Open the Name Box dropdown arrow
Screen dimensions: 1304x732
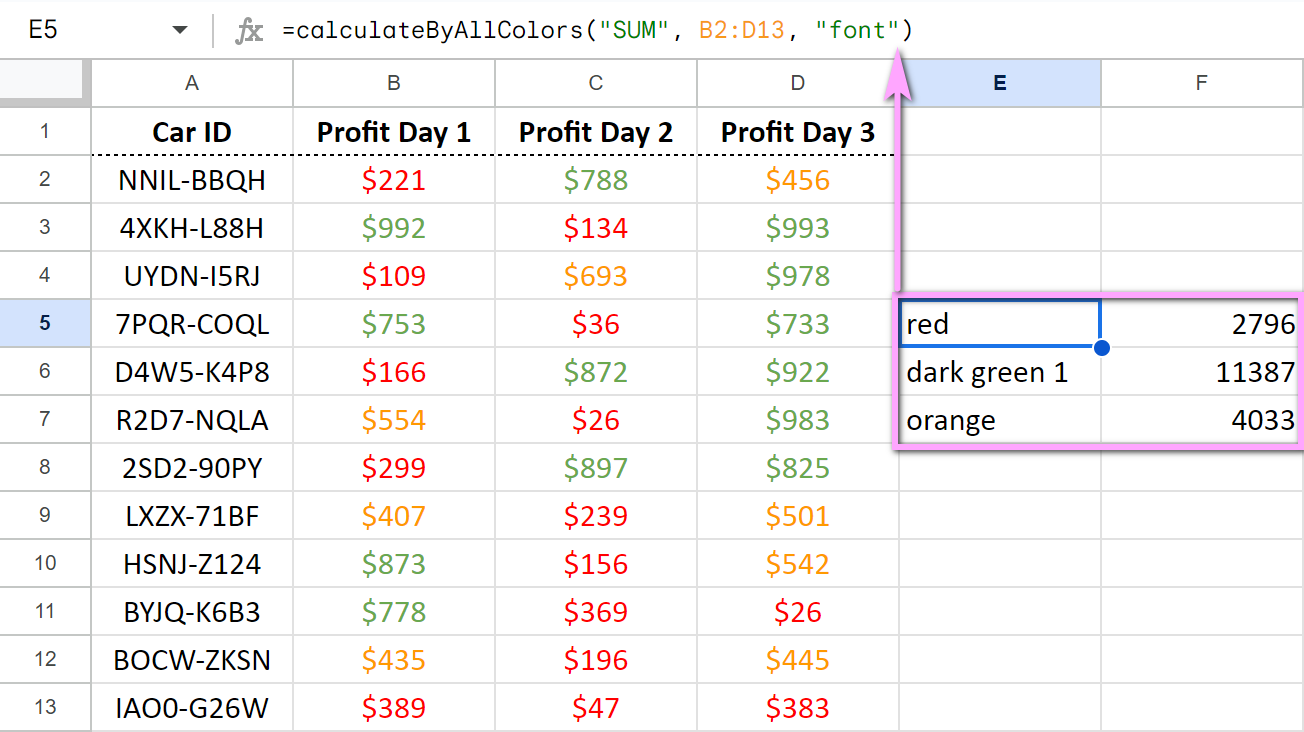[x=178, y=29]
